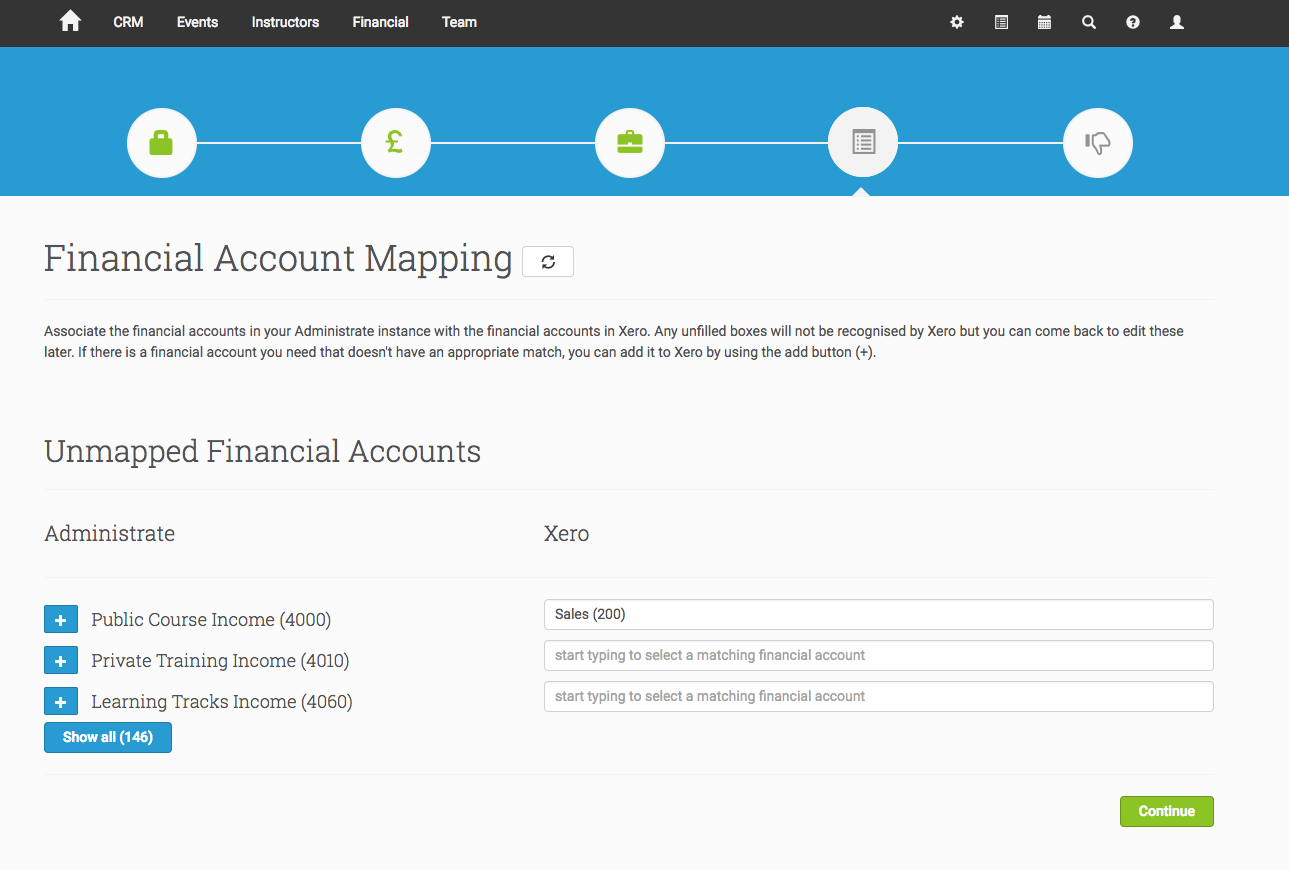Viewport: 1289px width, 871px height.
Task: Open the Events menu
Action: click(x=197, y=22)
